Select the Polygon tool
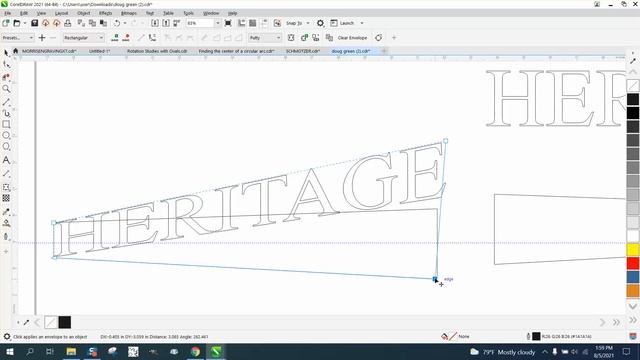 6,147
